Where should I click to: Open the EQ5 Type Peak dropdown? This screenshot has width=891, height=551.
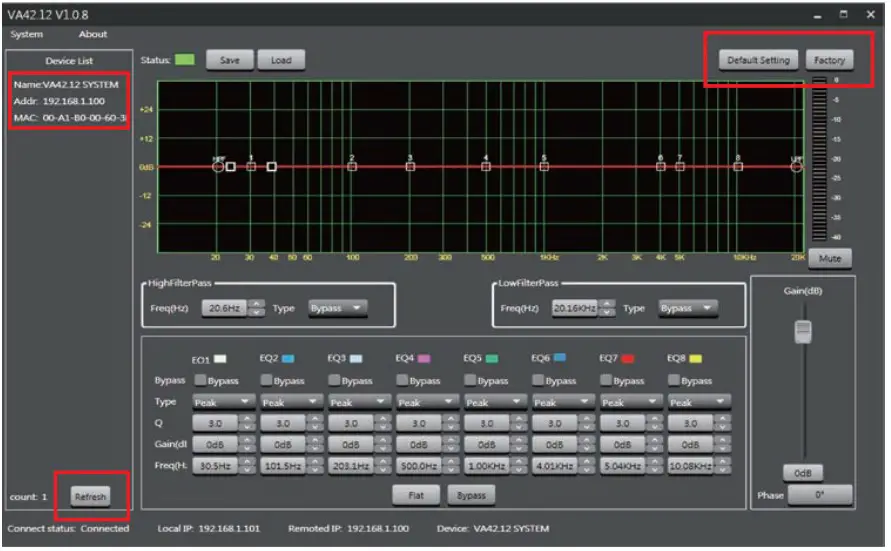coord(495,402)
